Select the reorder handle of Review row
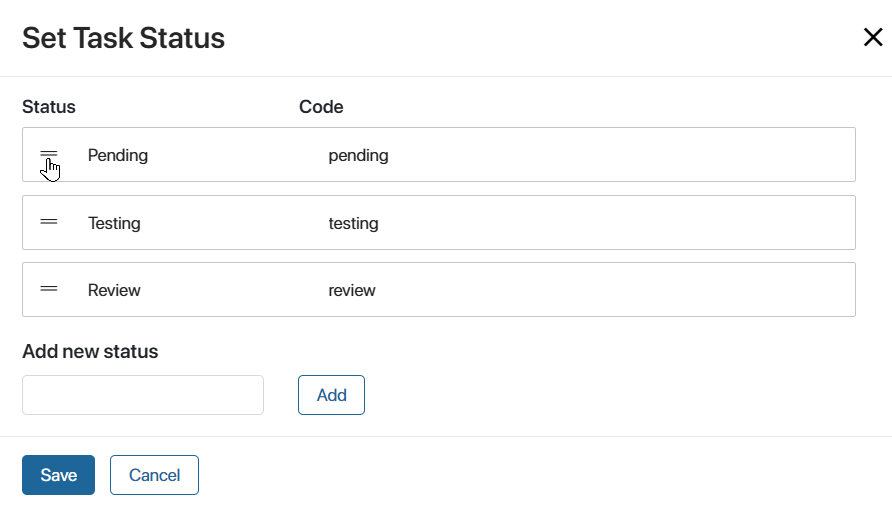Screen dimensions: 892x508 [49, 289]
